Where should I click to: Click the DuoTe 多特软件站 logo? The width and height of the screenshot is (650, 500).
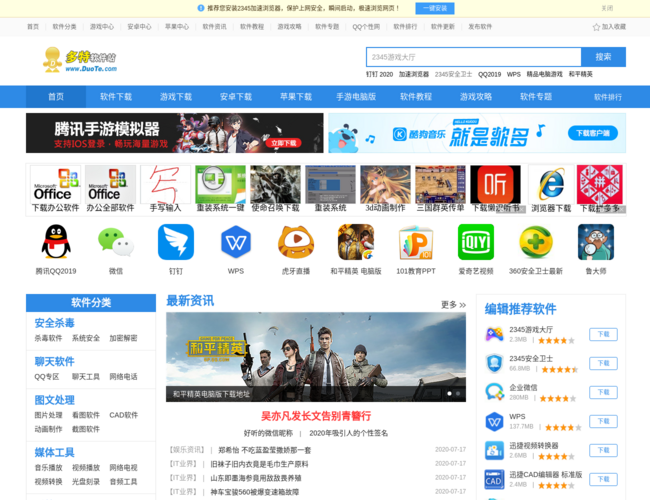[x=80, y=60]
